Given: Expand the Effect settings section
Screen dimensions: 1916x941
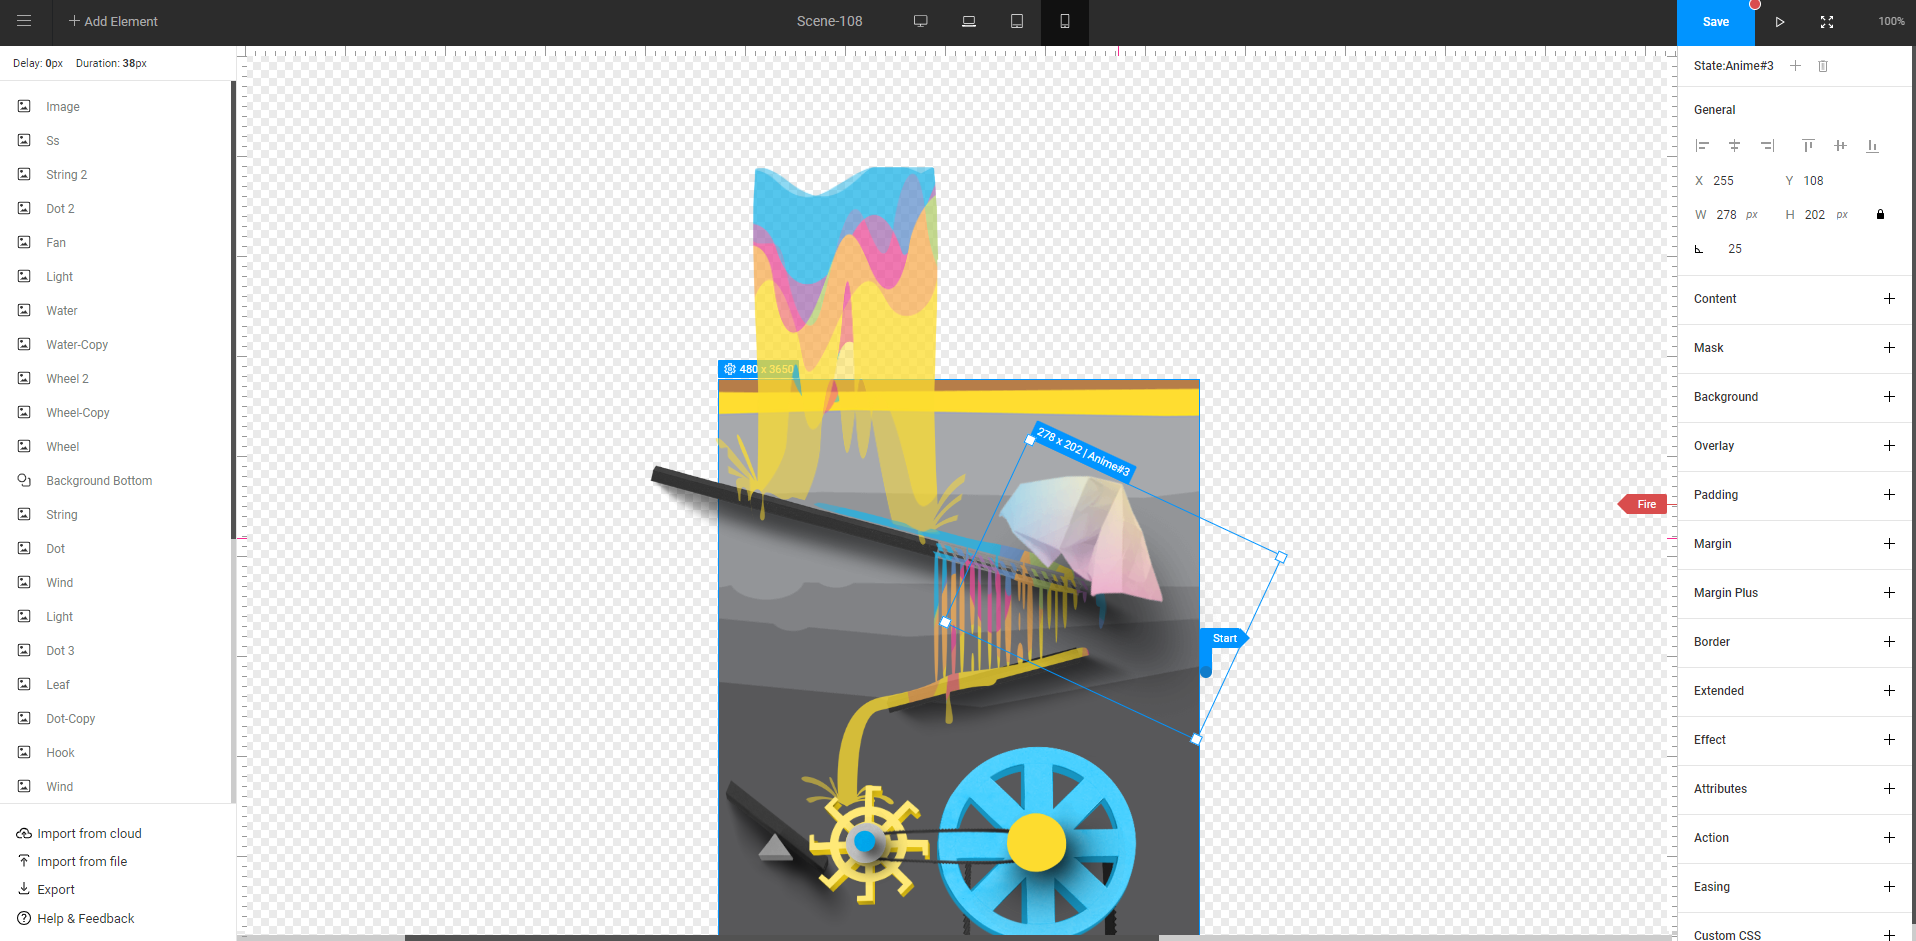Looking at the screenshot, I should (x=1888, y=740).
